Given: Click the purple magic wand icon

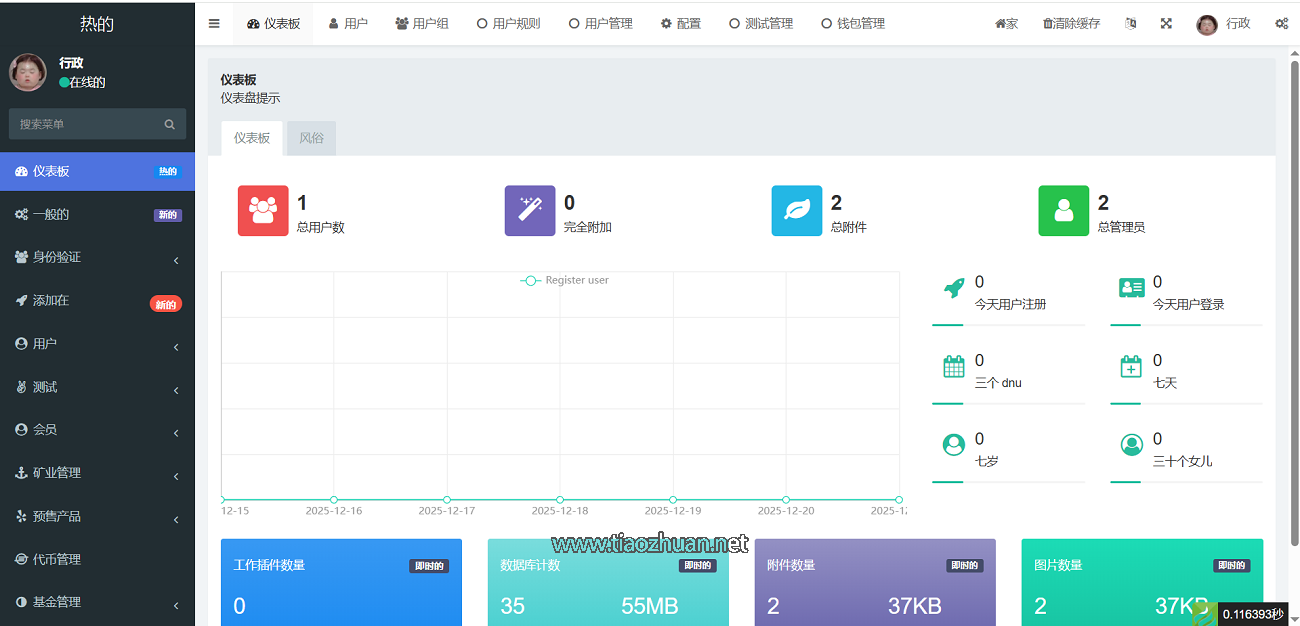Looking at the screenshot, I should (530, 211).
